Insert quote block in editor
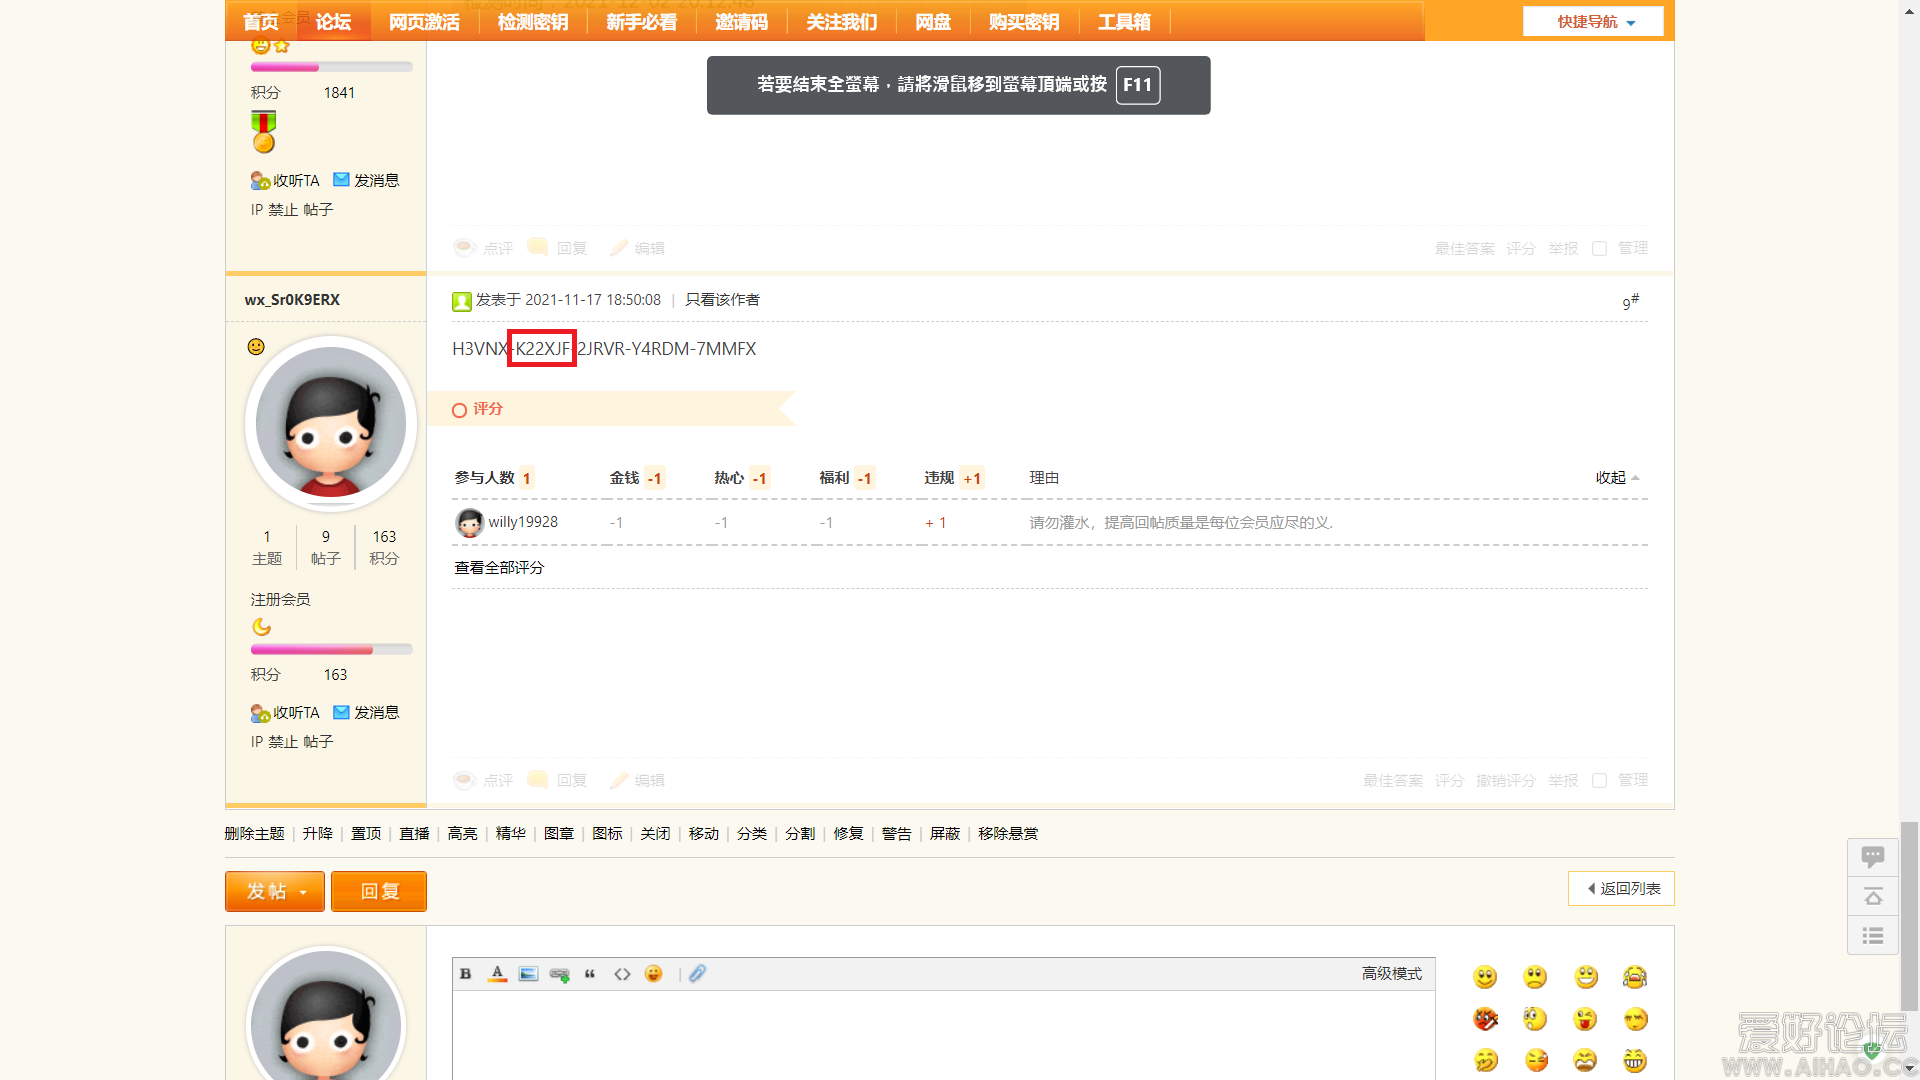Viewport: 1920px width, 1080px height. tap(590, 974)
